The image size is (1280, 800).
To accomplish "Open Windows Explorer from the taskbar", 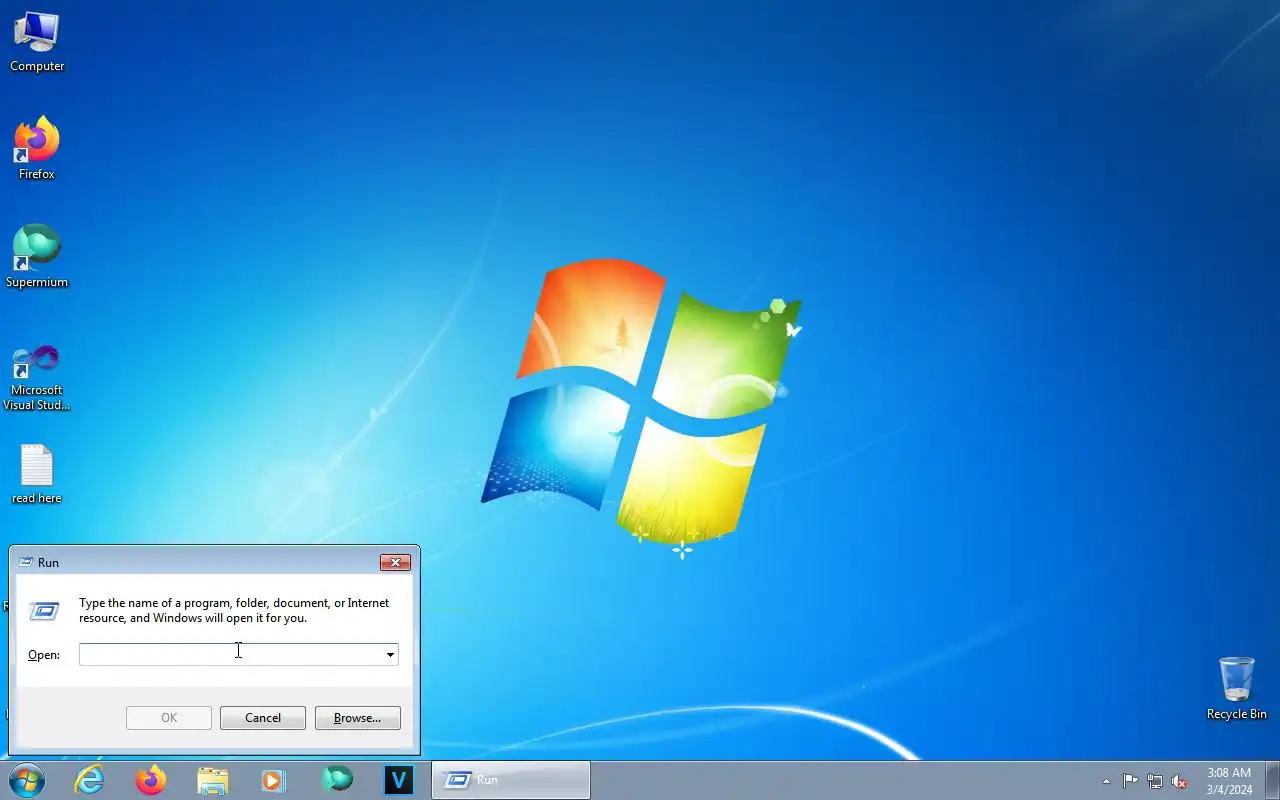I will pos(213,780).
